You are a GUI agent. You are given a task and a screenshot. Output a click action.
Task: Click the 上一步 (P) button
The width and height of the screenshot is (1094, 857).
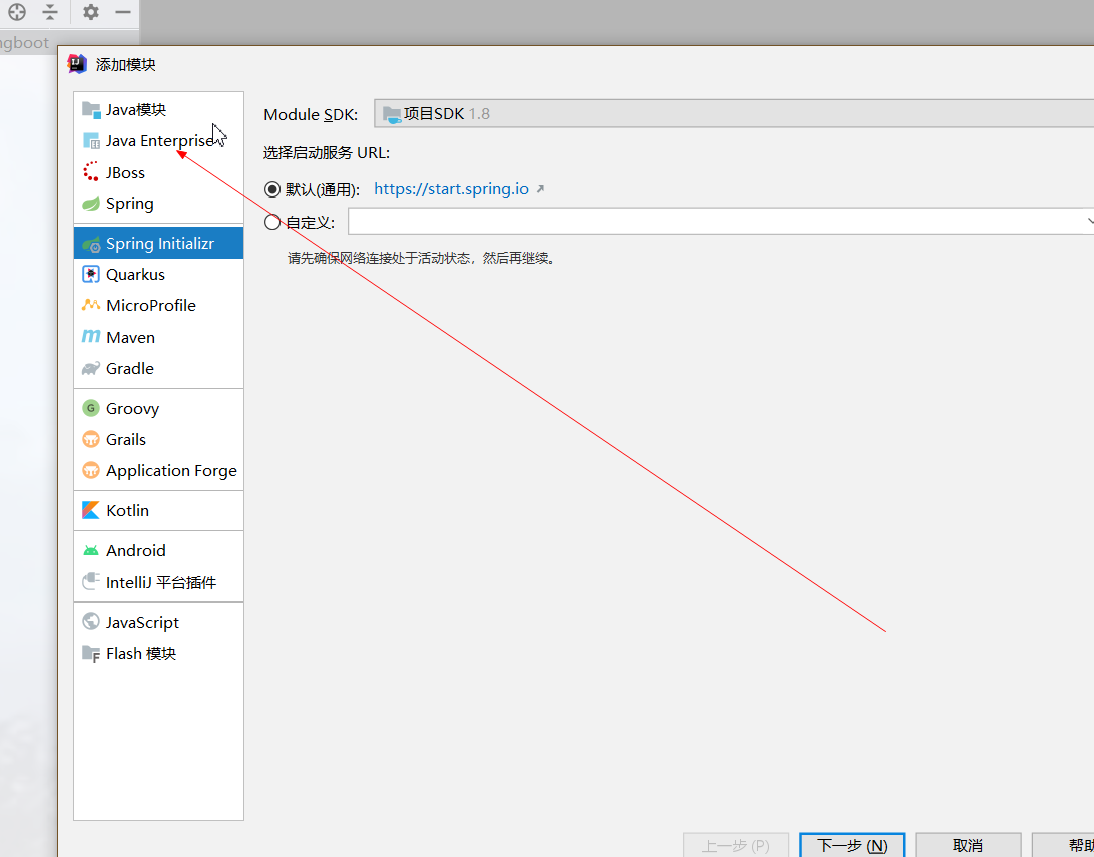coord(735,845)
